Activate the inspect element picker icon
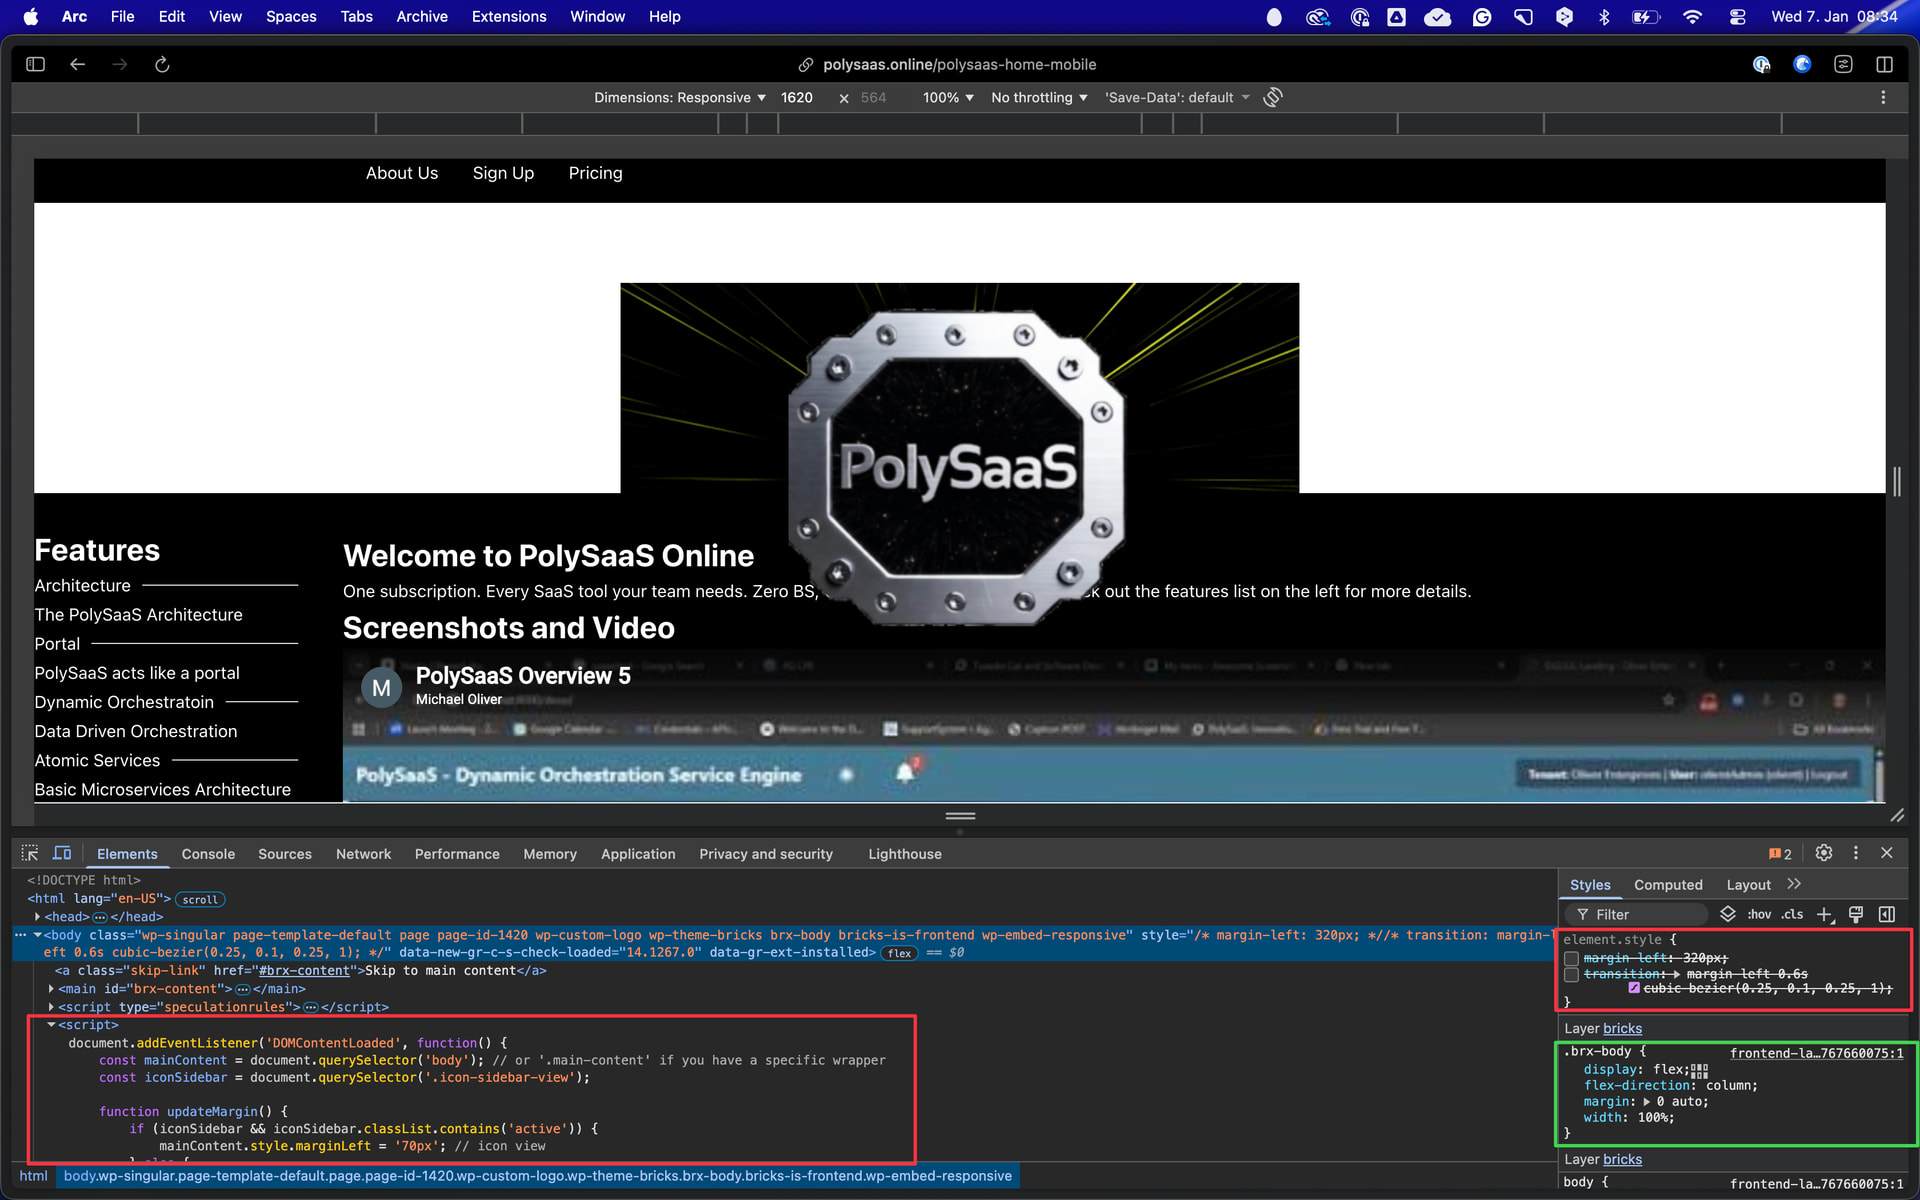Image resolution: width=1920 pixels, height=1200 pixels. click(30, 853)
